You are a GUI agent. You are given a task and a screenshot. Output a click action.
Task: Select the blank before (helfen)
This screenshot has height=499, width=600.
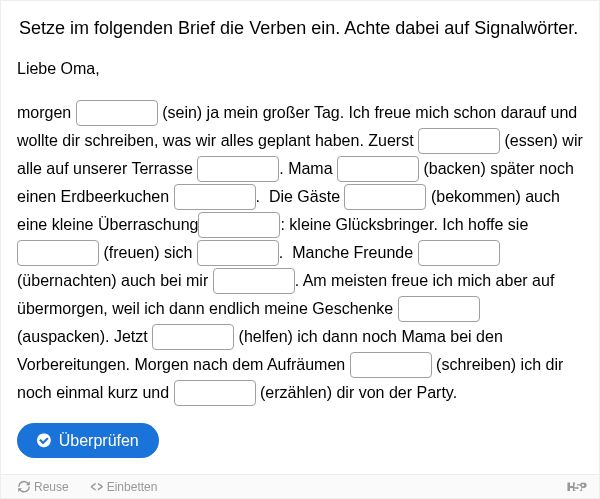[193, 337]
